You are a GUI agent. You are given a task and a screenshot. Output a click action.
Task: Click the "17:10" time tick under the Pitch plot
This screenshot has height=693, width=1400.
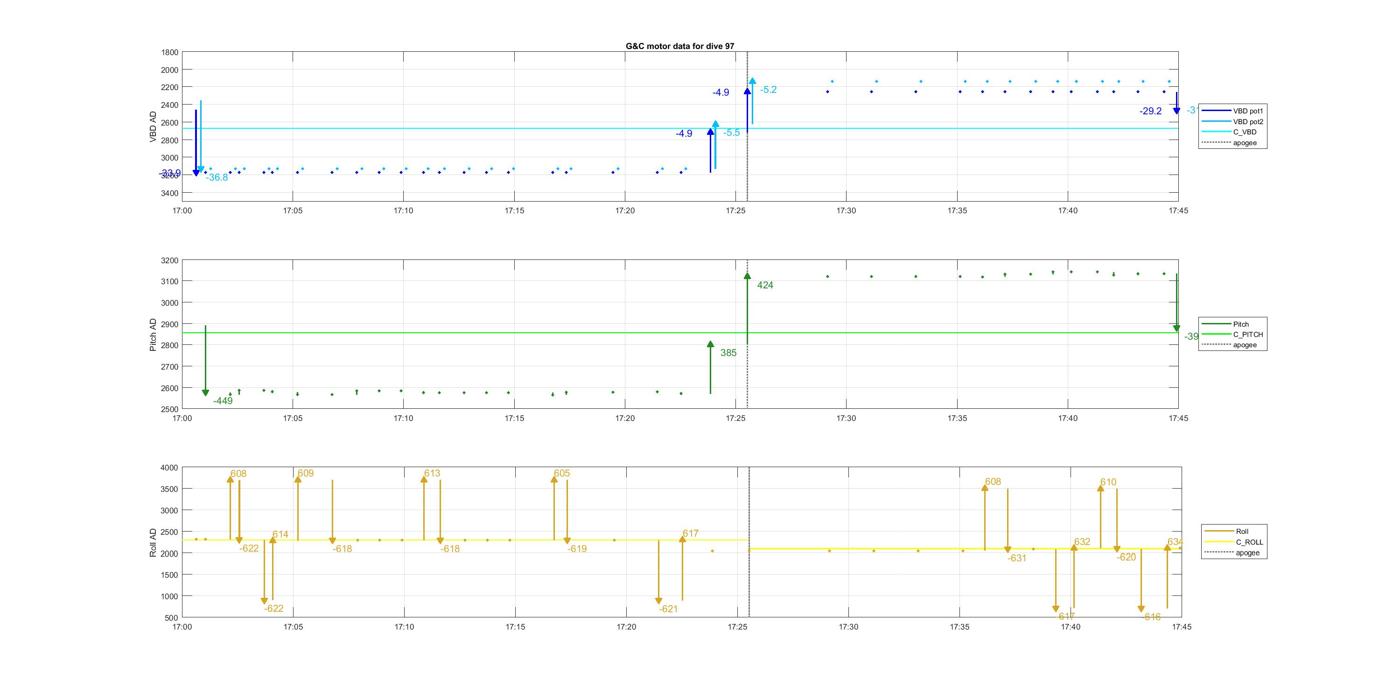[403, 418]
